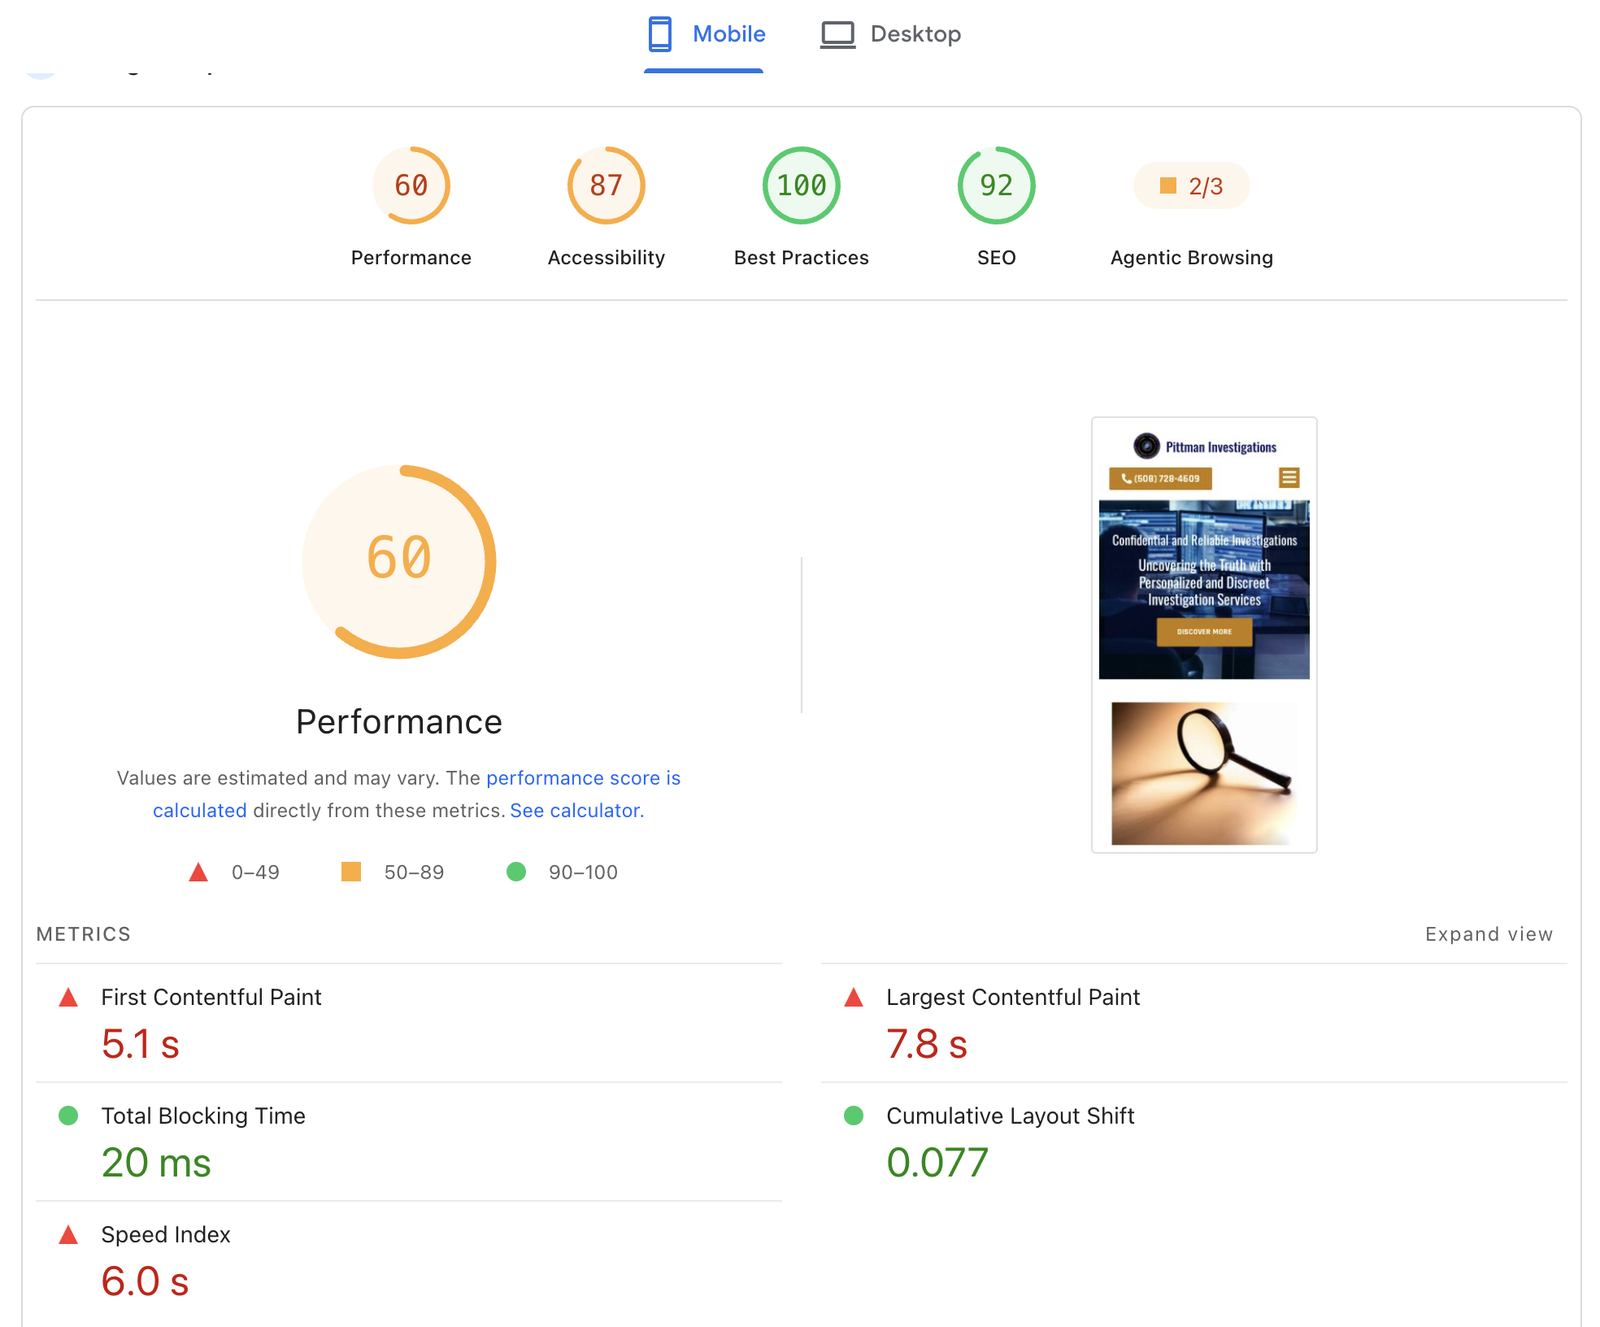
Task: Click green circle beside Total Blocking Time
Action: 68,1115
